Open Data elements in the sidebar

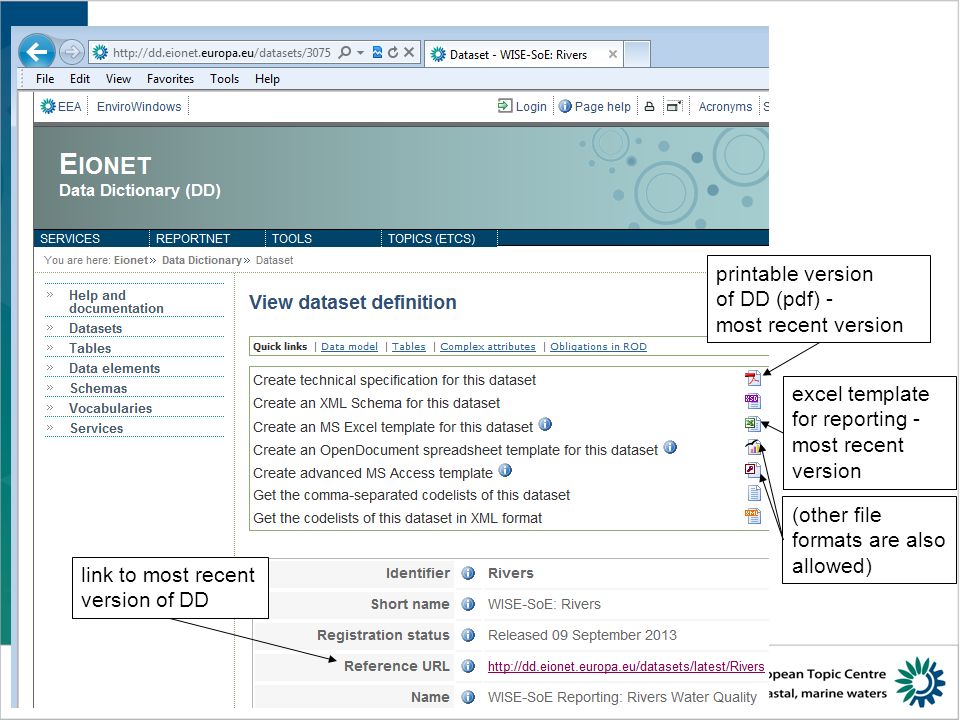pos(114,368)
